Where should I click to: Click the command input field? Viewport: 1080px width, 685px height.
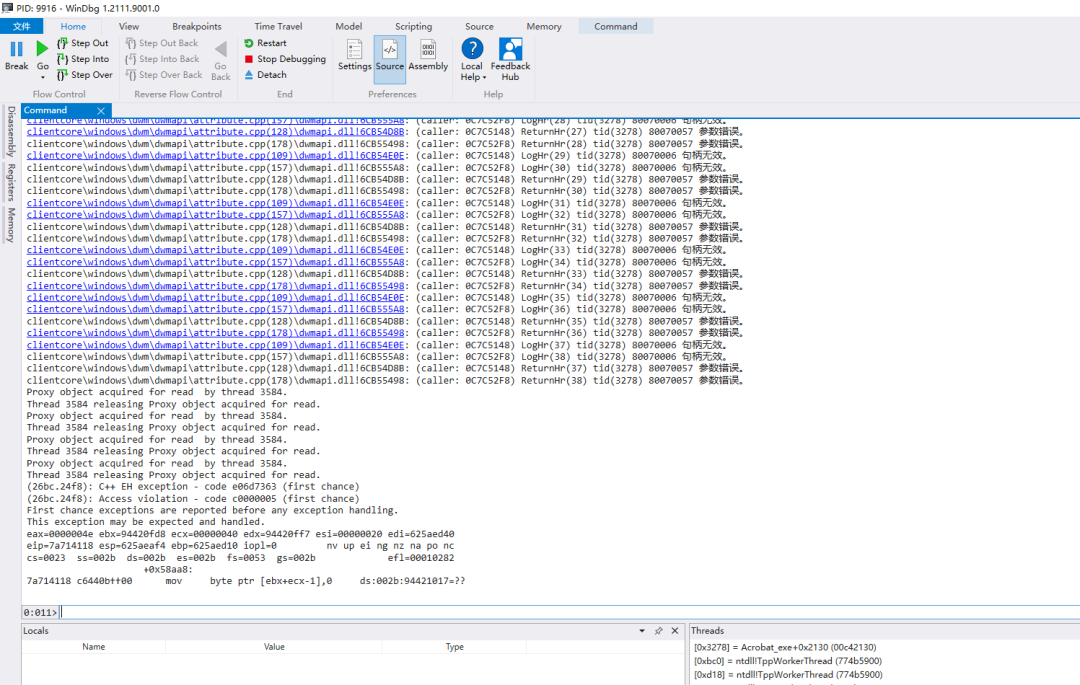(569, 612)
